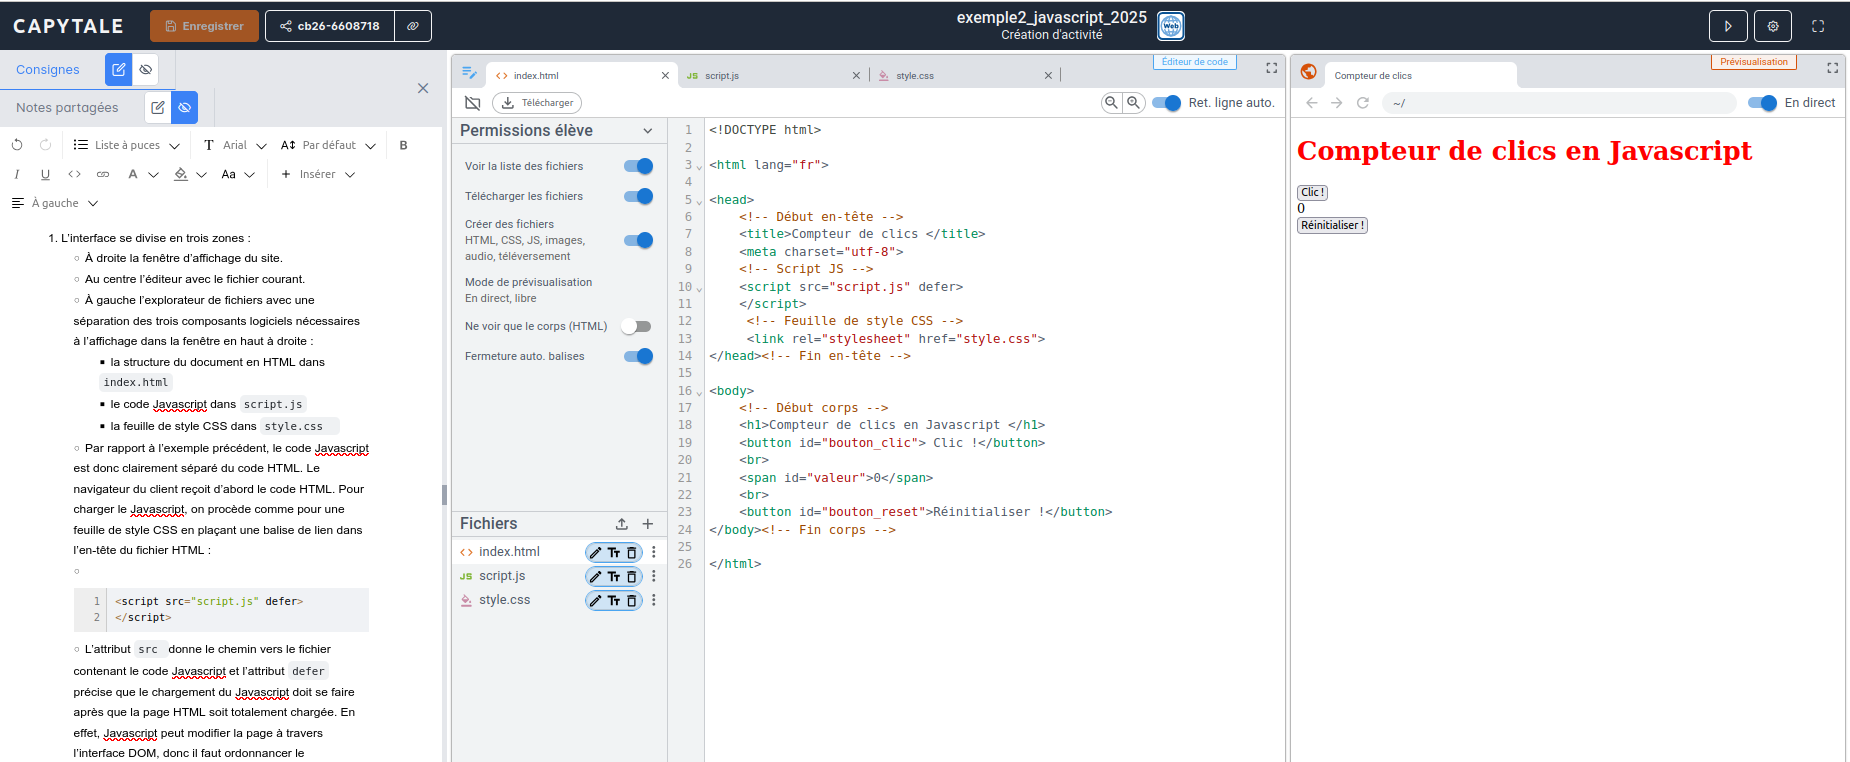Click the play/run icon in top bar

click(1728, 26)
